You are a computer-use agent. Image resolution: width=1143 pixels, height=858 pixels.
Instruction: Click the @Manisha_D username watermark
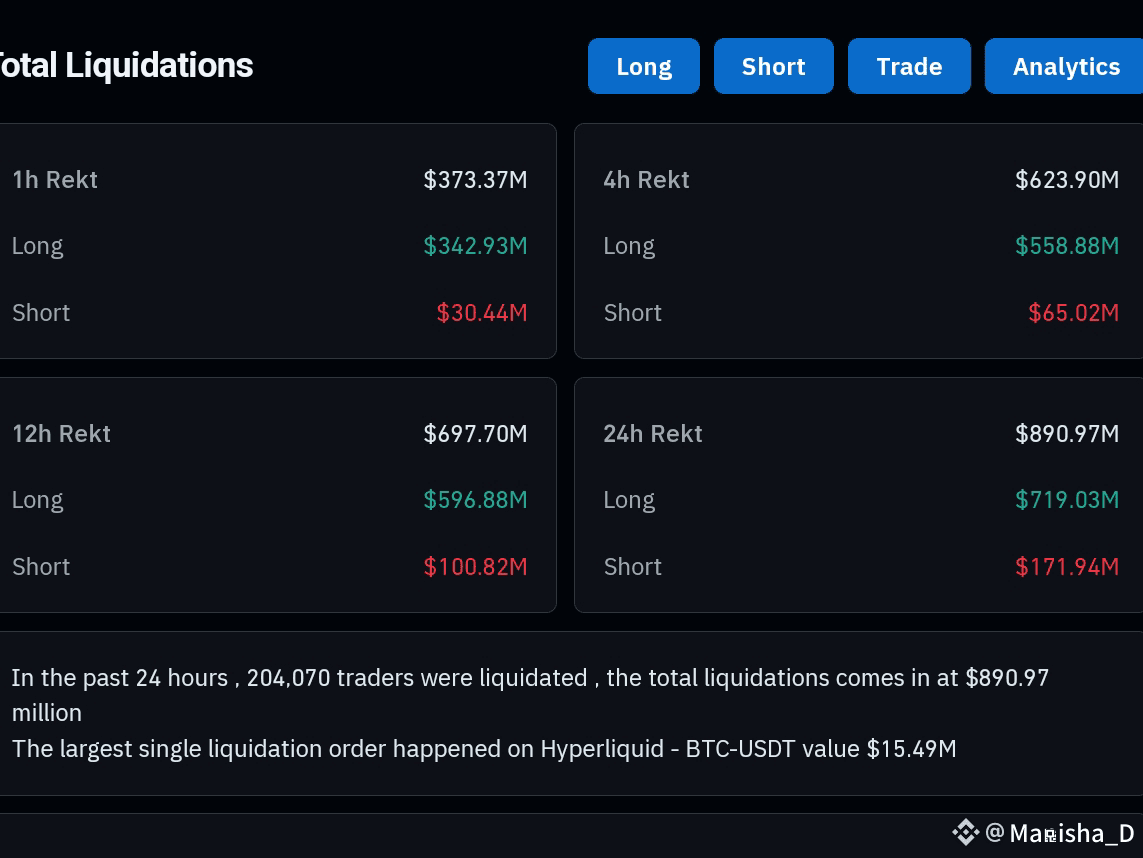1059,832
